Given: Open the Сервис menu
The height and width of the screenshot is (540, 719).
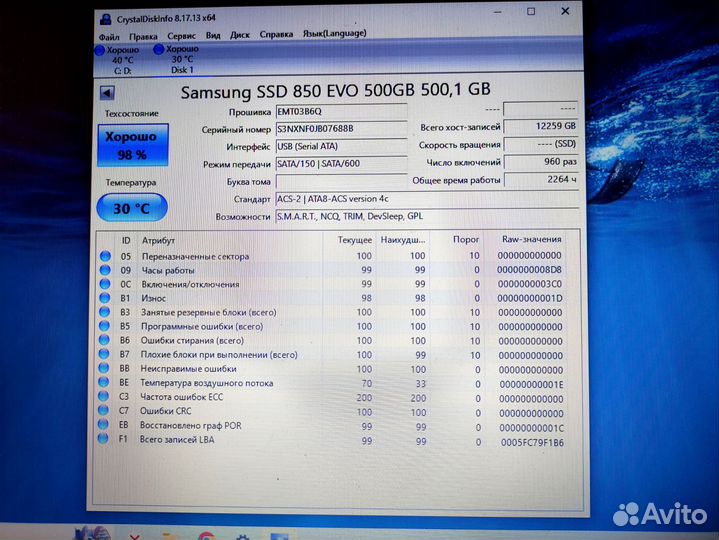Looking at the screenshot, I should coord(181,36).
